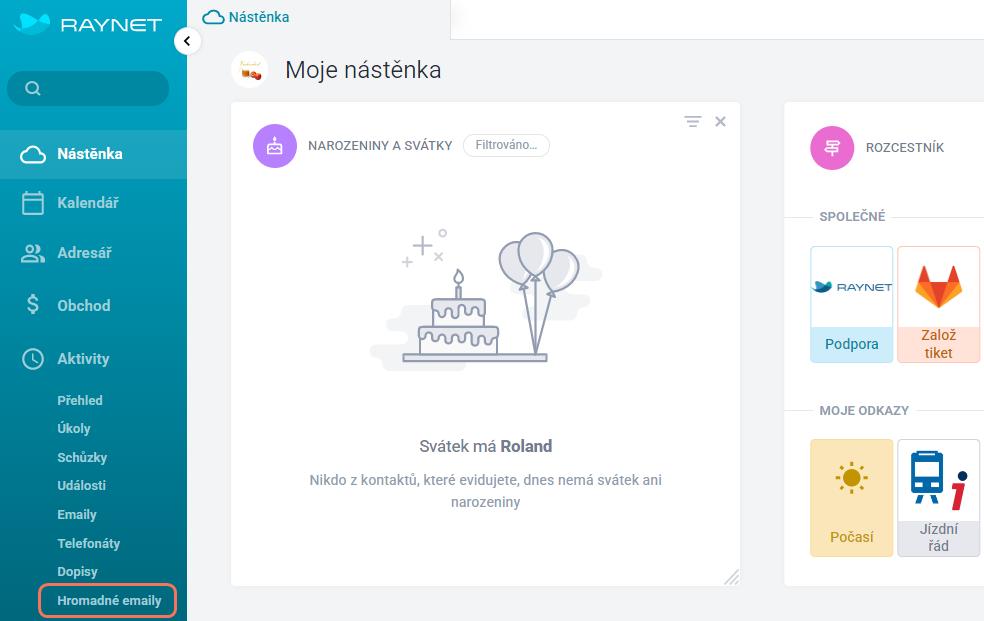Open the Počasí weather tile
The height and width of the screenshot is (621, 984).
852,498
